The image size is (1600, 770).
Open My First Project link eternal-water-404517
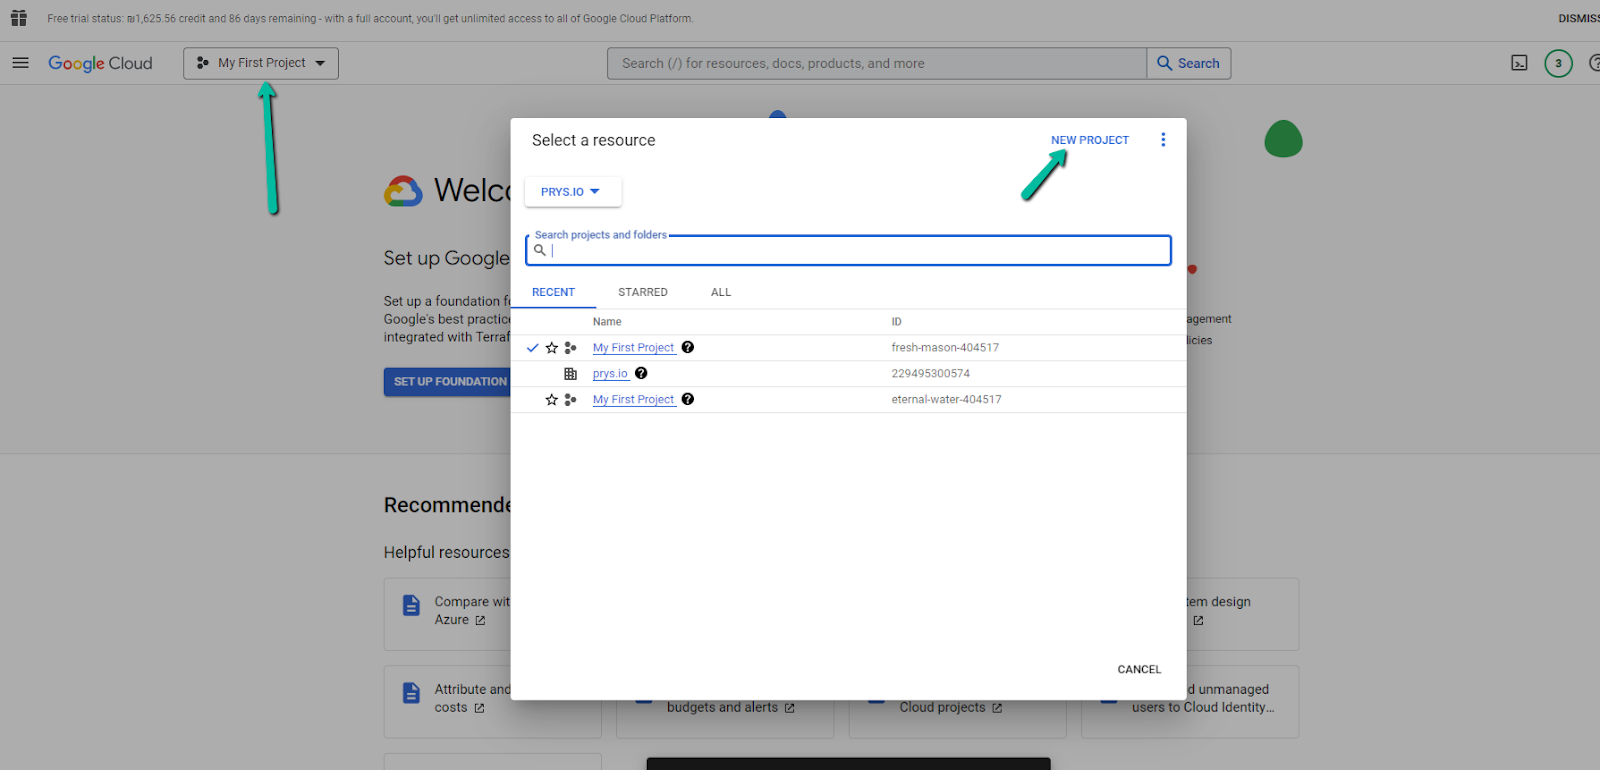click(634, 400)
